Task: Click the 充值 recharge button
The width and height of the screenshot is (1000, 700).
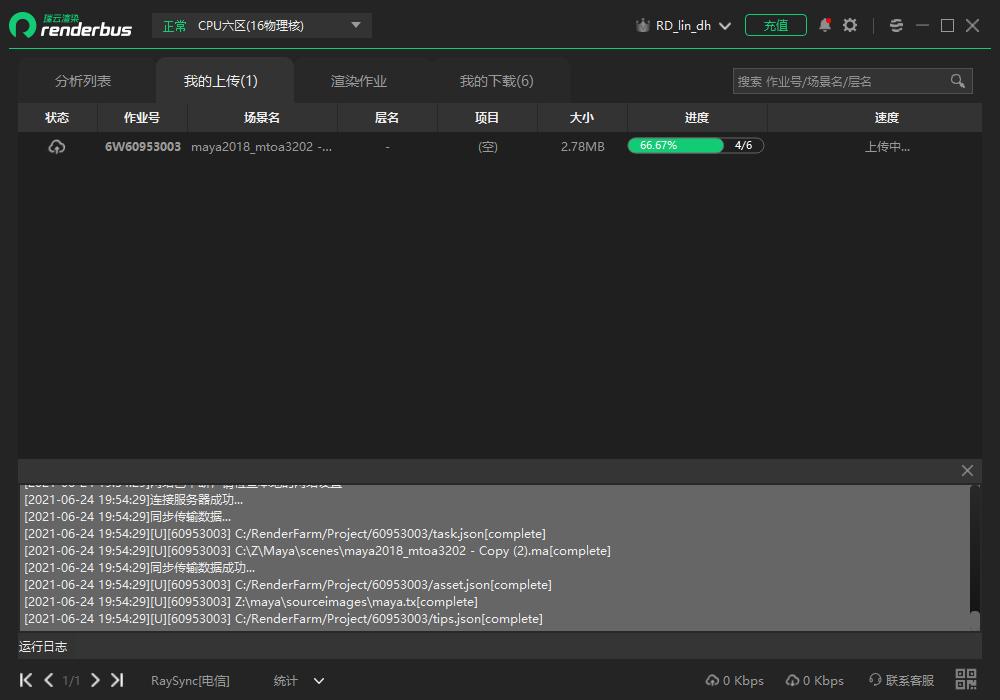Action: pyautogui.click(x=776, y=26)
